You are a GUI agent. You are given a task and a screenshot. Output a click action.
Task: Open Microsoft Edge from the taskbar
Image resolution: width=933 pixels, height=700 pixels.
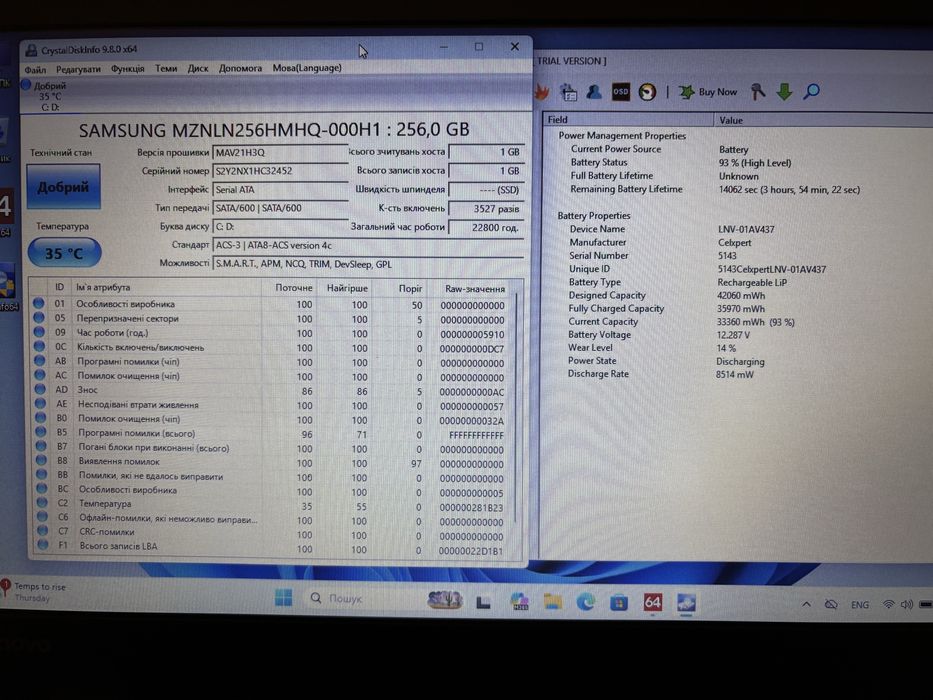coord(586,603)
